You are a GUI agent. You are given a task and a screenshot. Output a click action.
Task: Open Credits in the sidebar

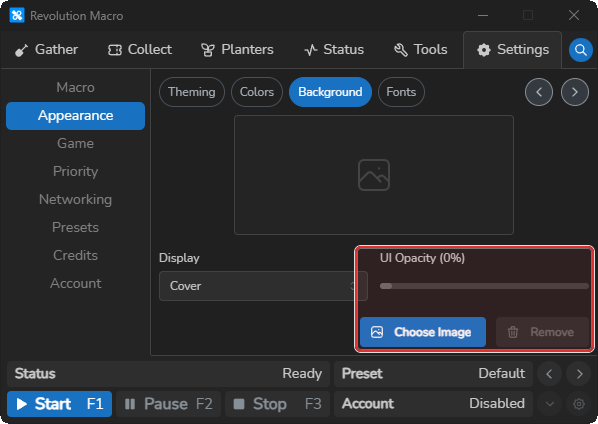(76, 255)
